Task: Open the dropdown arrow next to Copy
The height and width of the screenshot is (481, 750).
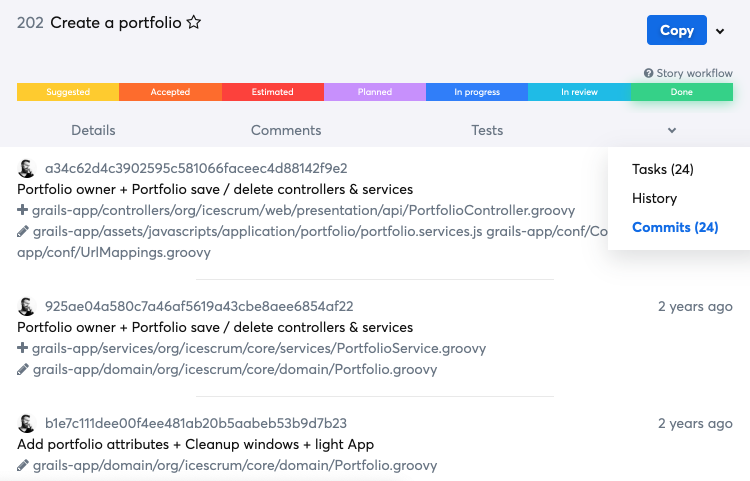Action: [x=720, y=31]
